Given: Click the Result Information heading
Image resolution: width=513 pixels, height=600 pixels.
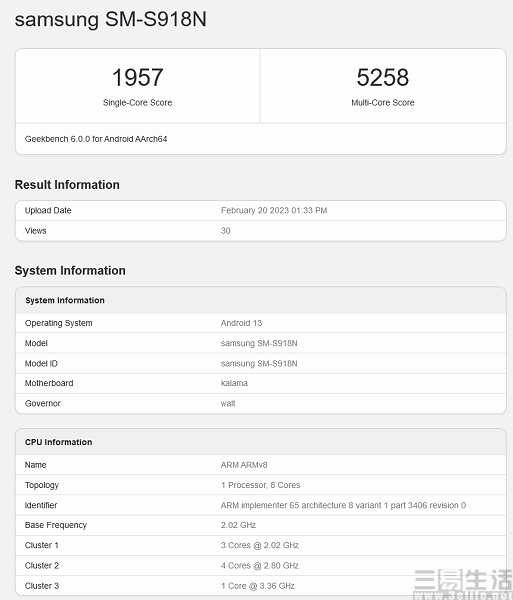Looking at the screenshot, I should 67,185.
